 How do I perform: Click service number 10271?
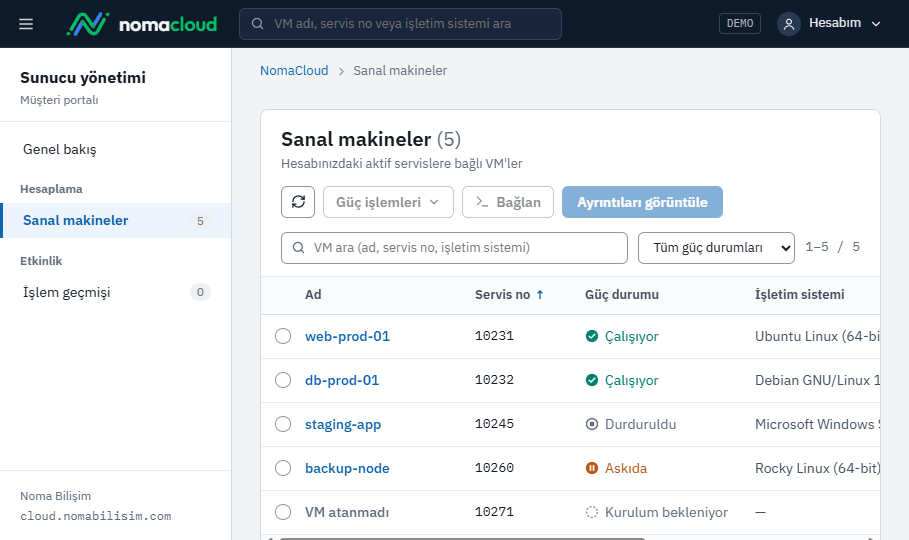pos(494,512)
